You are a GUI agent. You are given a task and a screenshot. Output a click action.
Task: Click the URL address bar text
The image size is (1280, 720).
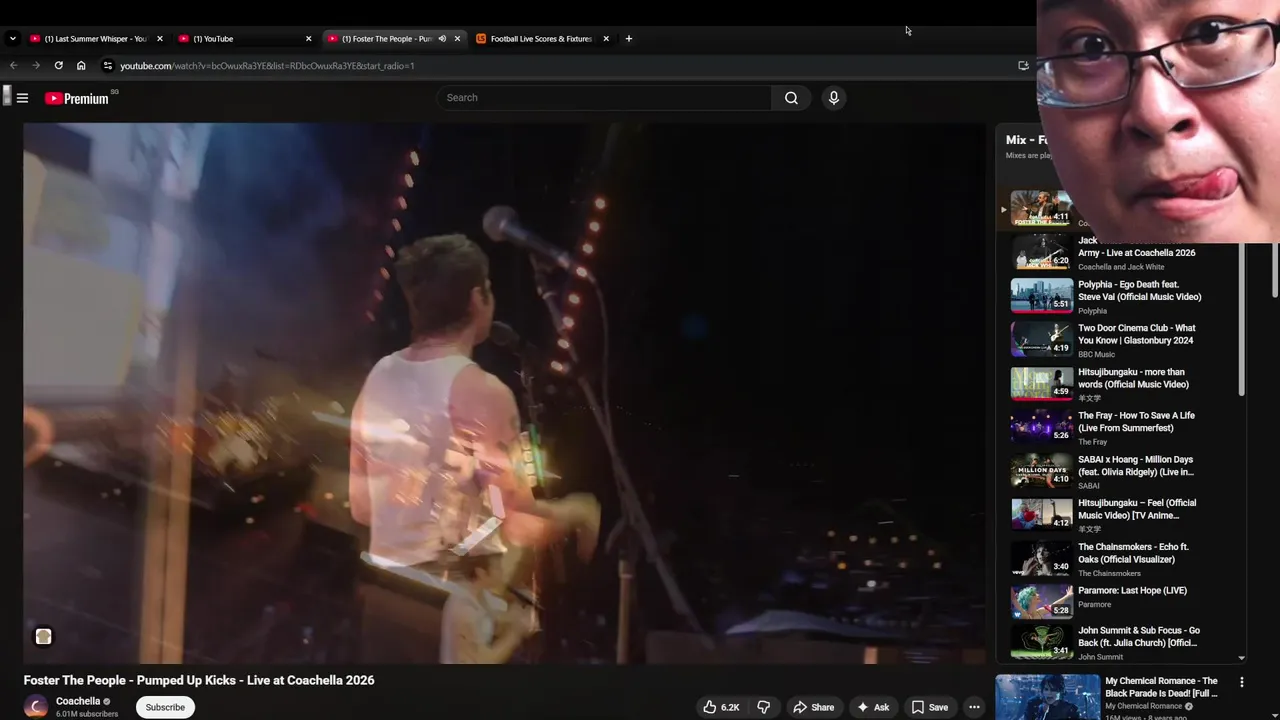[267, 66]
